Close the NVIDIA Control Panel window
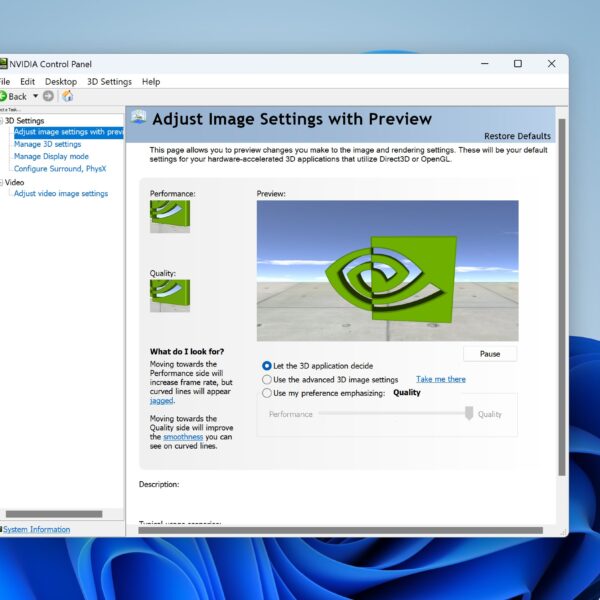This screenshot has width=600, height=600. (551, 64)
